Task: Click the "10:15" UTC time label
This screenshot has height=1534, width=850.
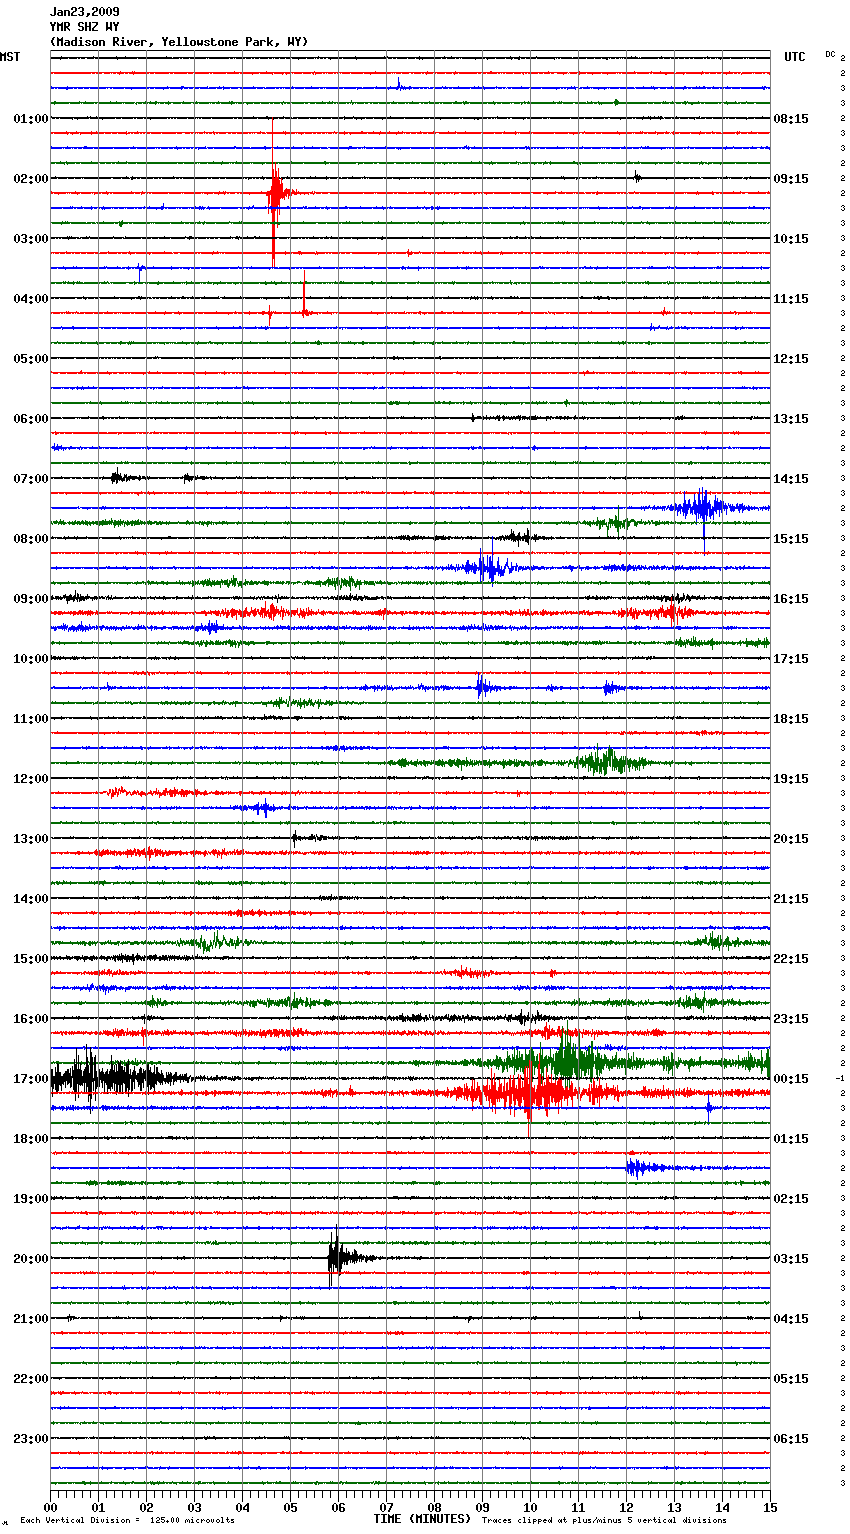Action: point(791,239)
